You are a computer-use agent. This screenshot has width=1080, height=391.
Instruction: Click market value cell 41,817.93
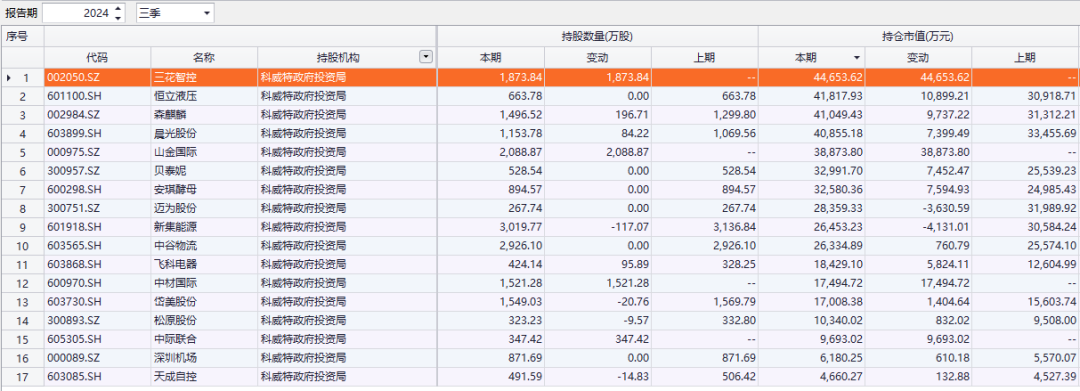(811, 96)
